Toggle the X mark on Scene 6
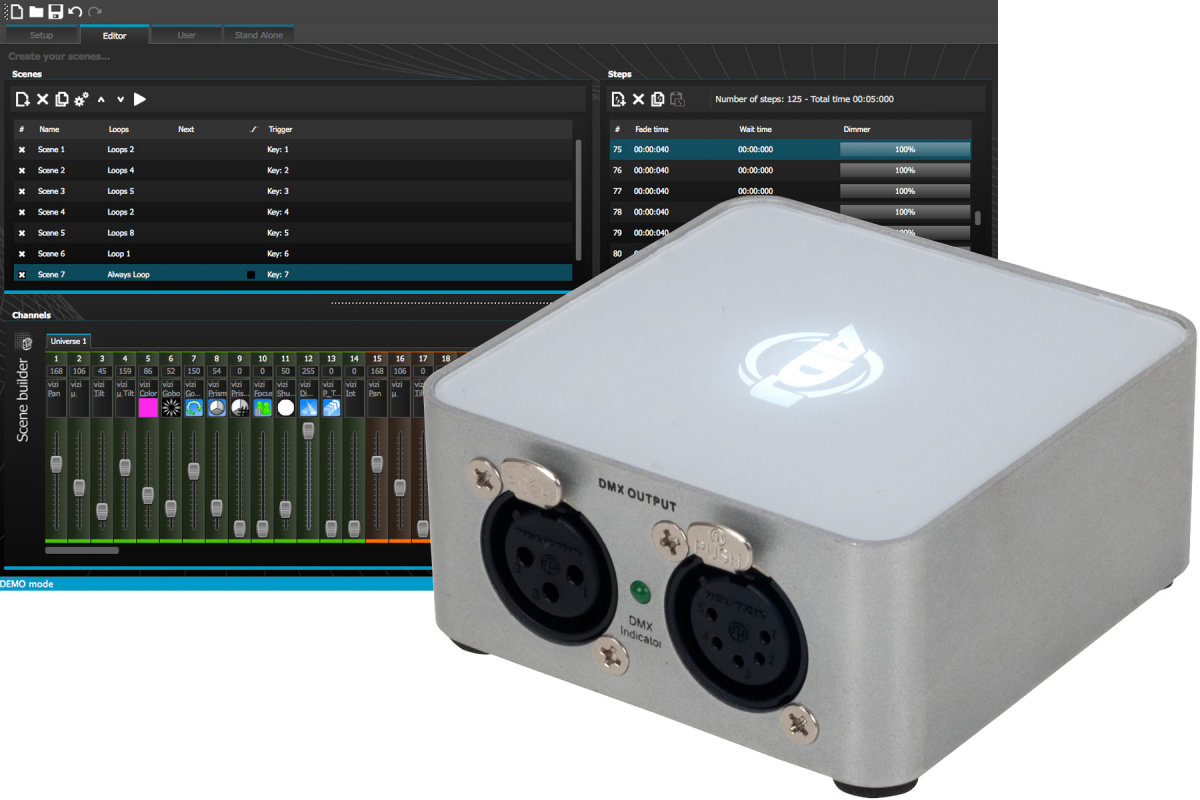The height and width of the screenshot is (800, 1200). coord(22,254)
